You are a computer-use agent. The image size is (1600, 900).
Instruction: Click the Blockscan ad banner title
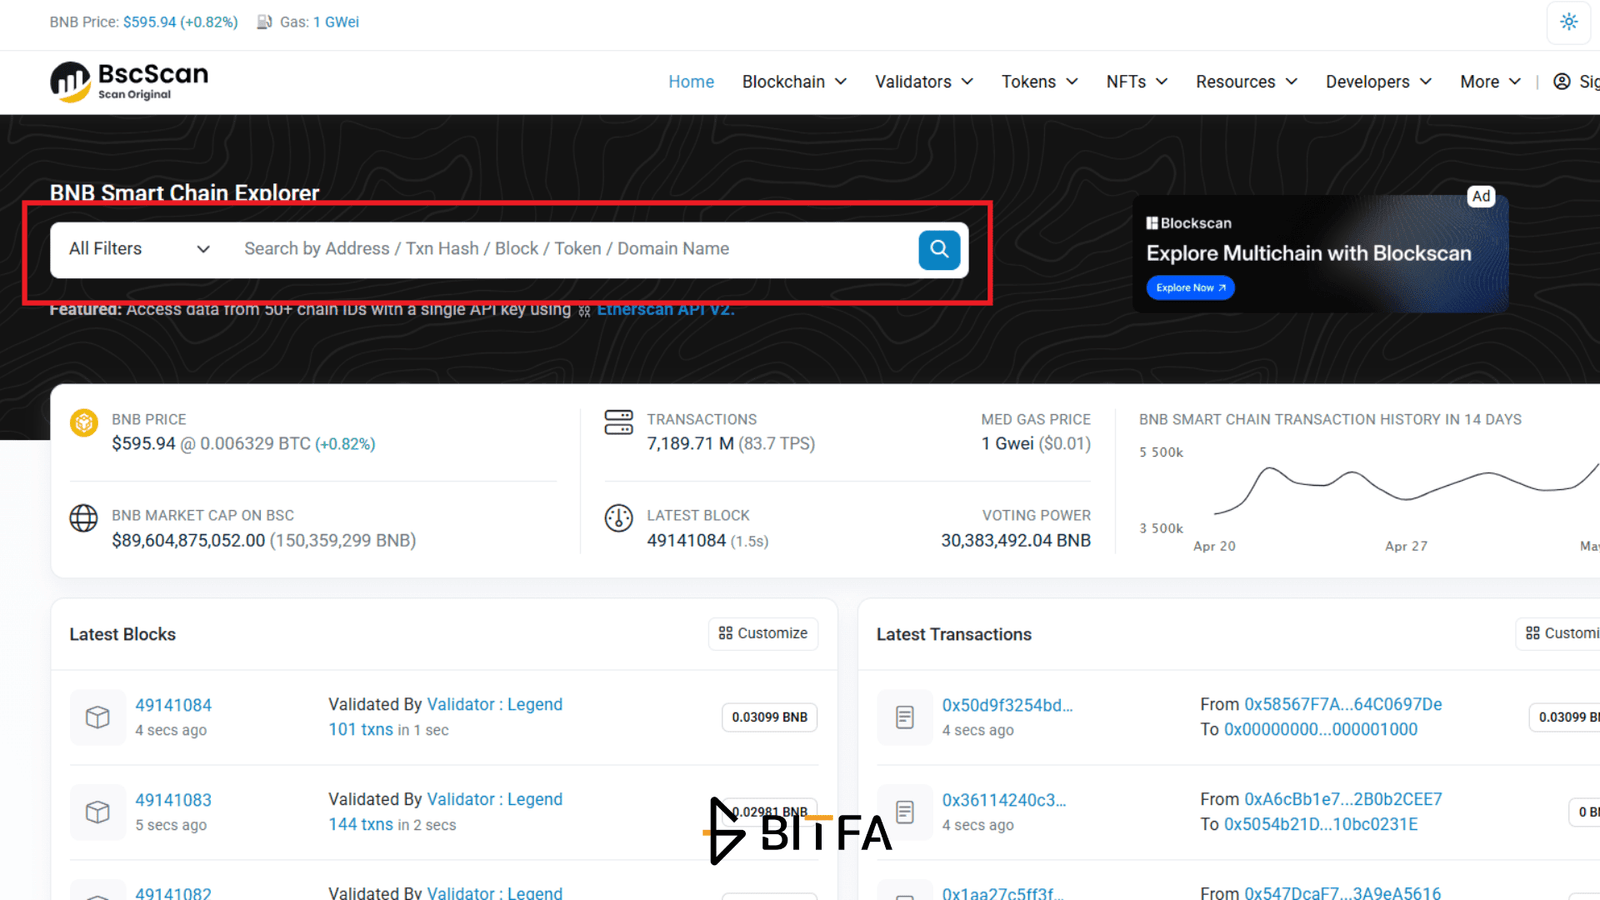tap(1309, 253)
